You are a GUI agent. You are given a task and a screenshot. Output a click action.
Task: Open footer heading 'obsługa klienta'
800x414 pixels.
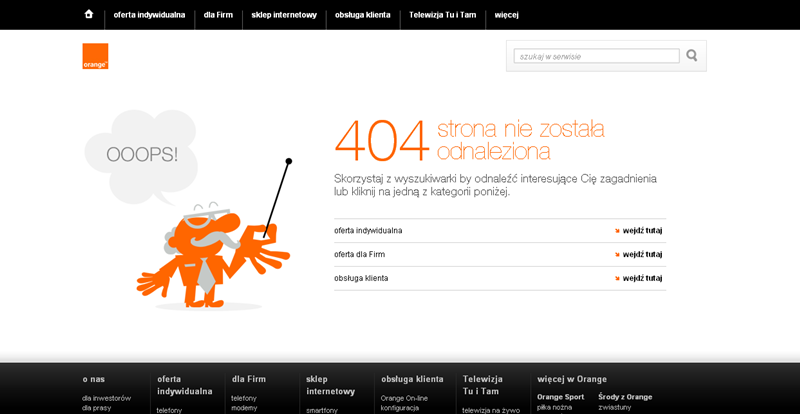(x=412, y=379)
